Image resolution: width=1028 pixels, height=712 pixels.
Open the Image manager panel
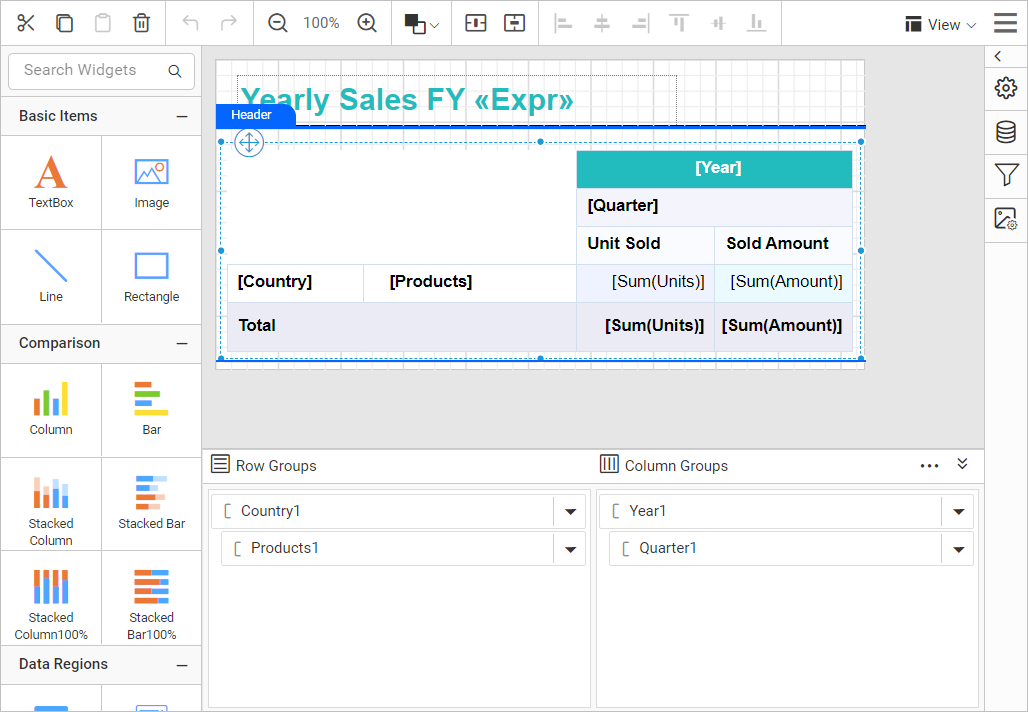(x=1006, y=219)
